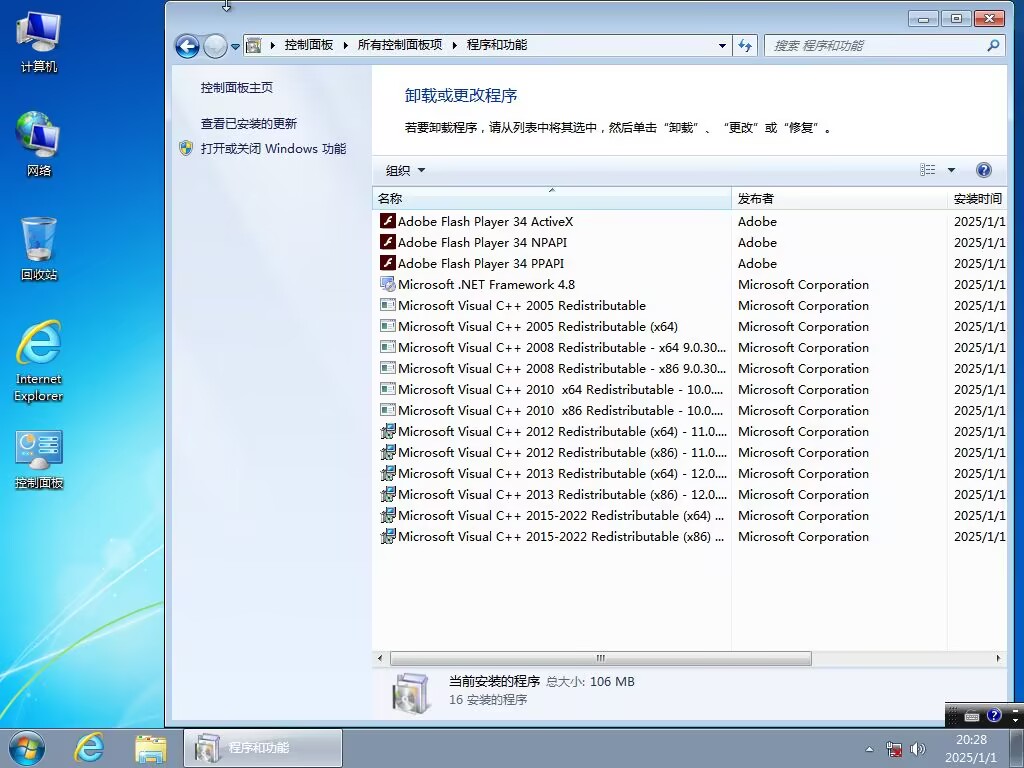Select Adobe Flash Player 34 PPAPI icon
The width and height of the screenshot is (1024, 768).
388,263
